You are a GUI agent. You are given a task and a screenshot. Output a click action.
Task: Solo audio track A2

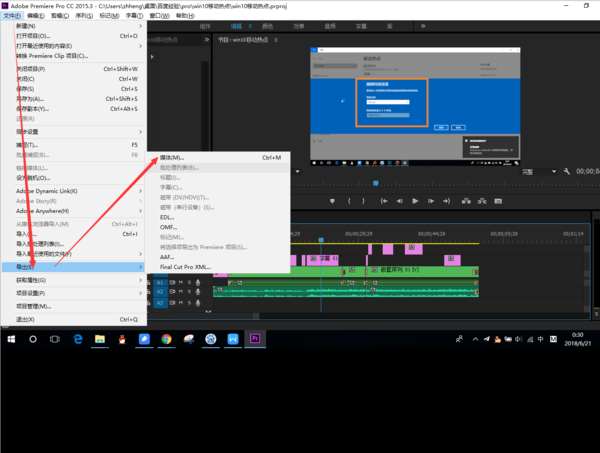click(189, 292)
